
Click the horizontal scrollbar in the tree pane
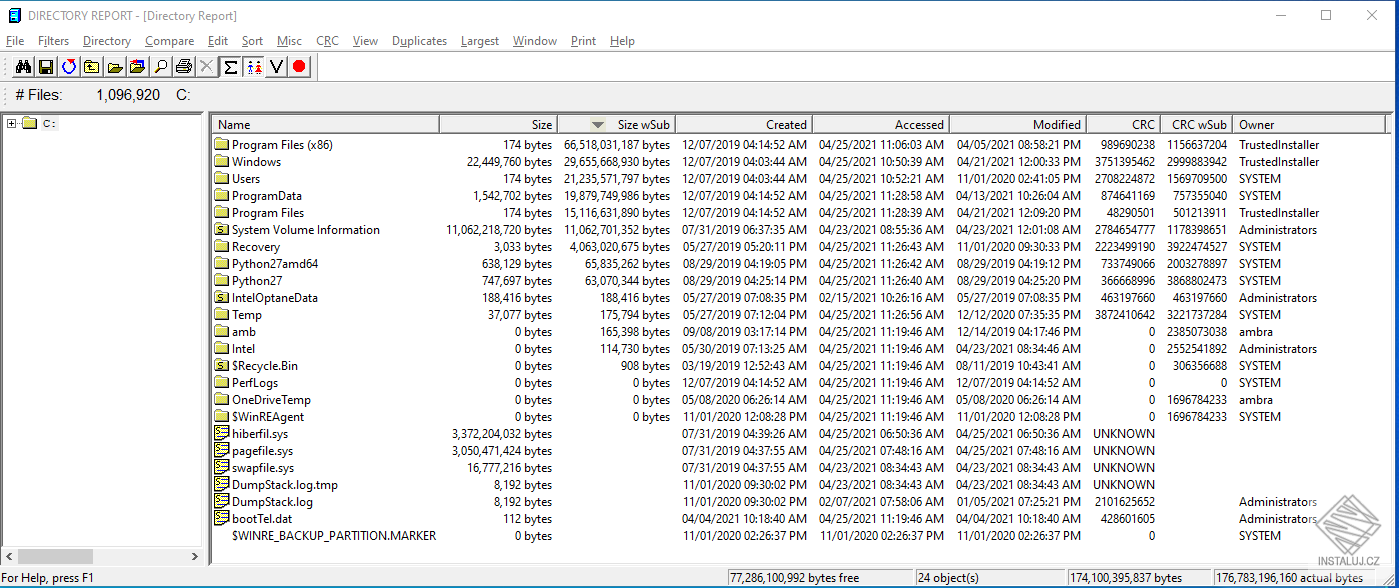click(x=55, y=555)
